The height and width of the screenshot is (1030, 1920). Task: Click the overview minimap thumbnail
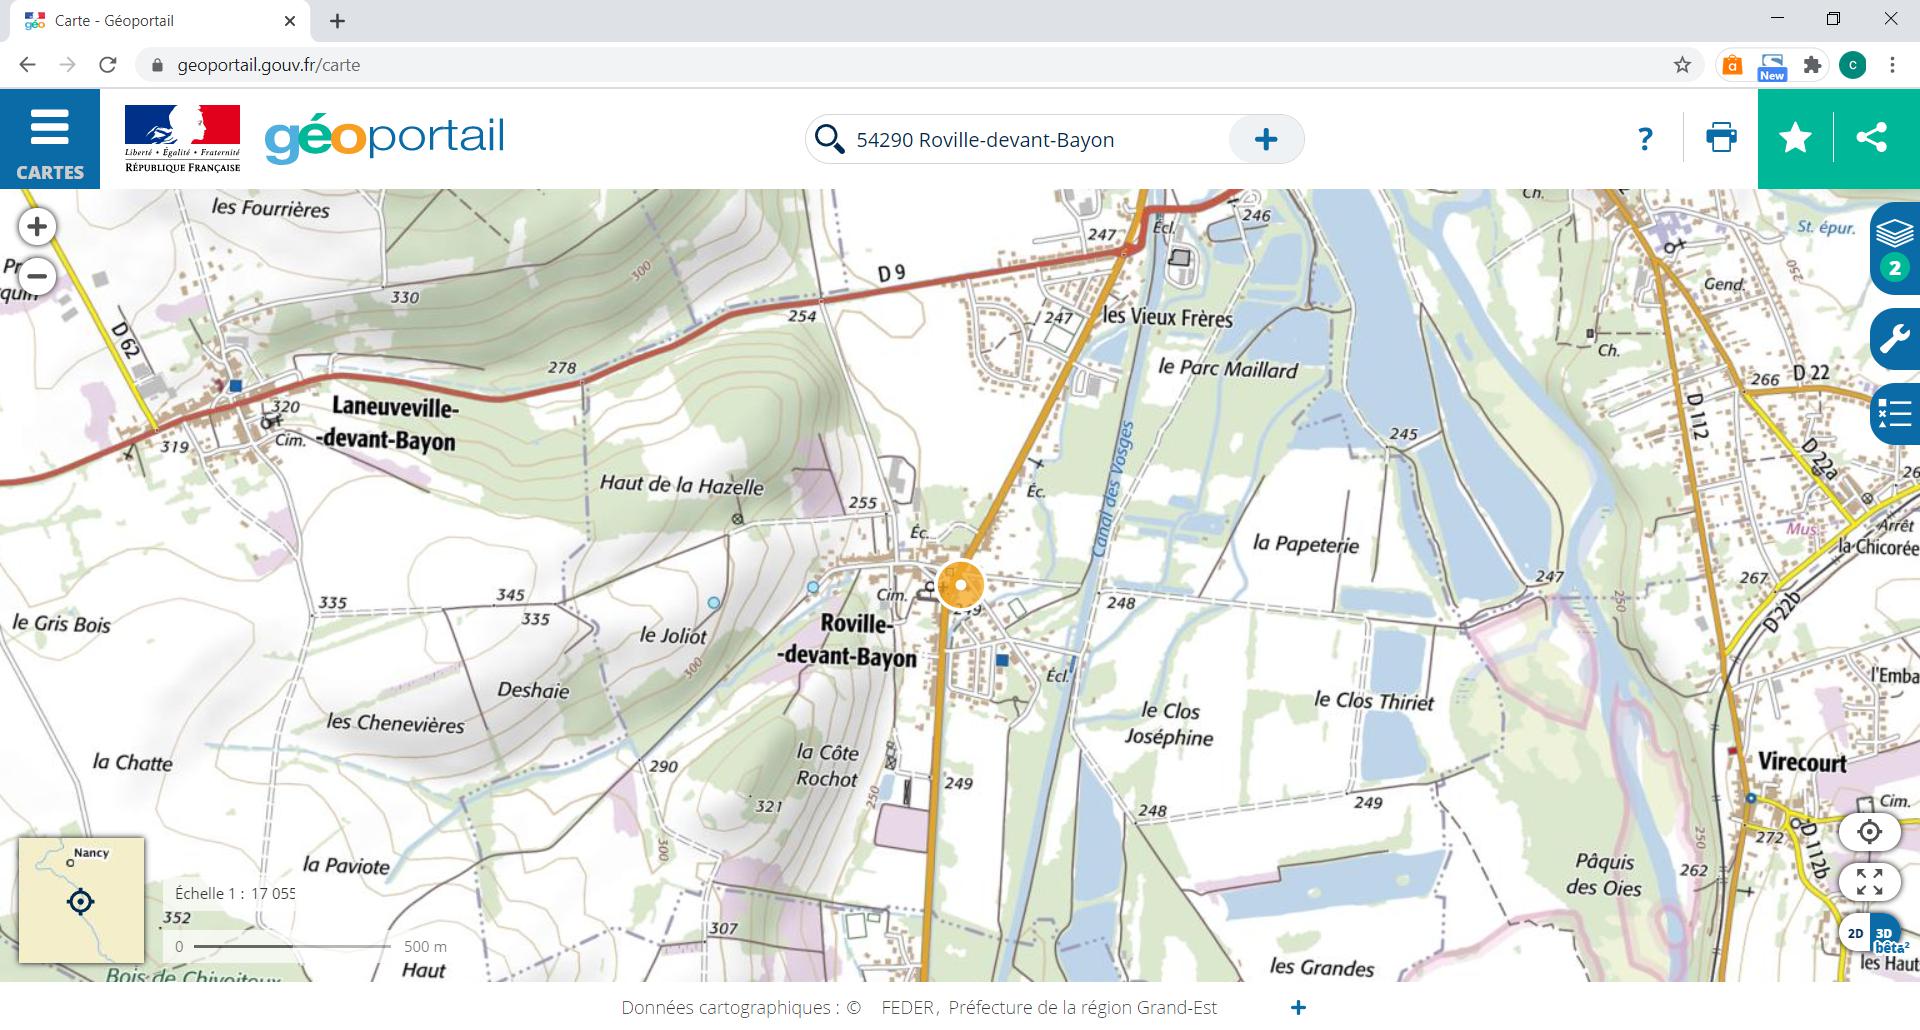click(x=81, y=901)
